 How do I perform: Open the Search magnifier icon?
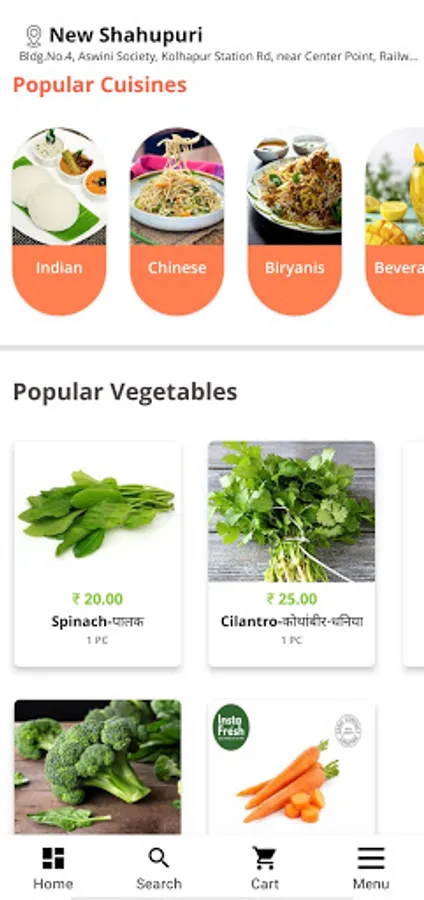click(159, 858)
